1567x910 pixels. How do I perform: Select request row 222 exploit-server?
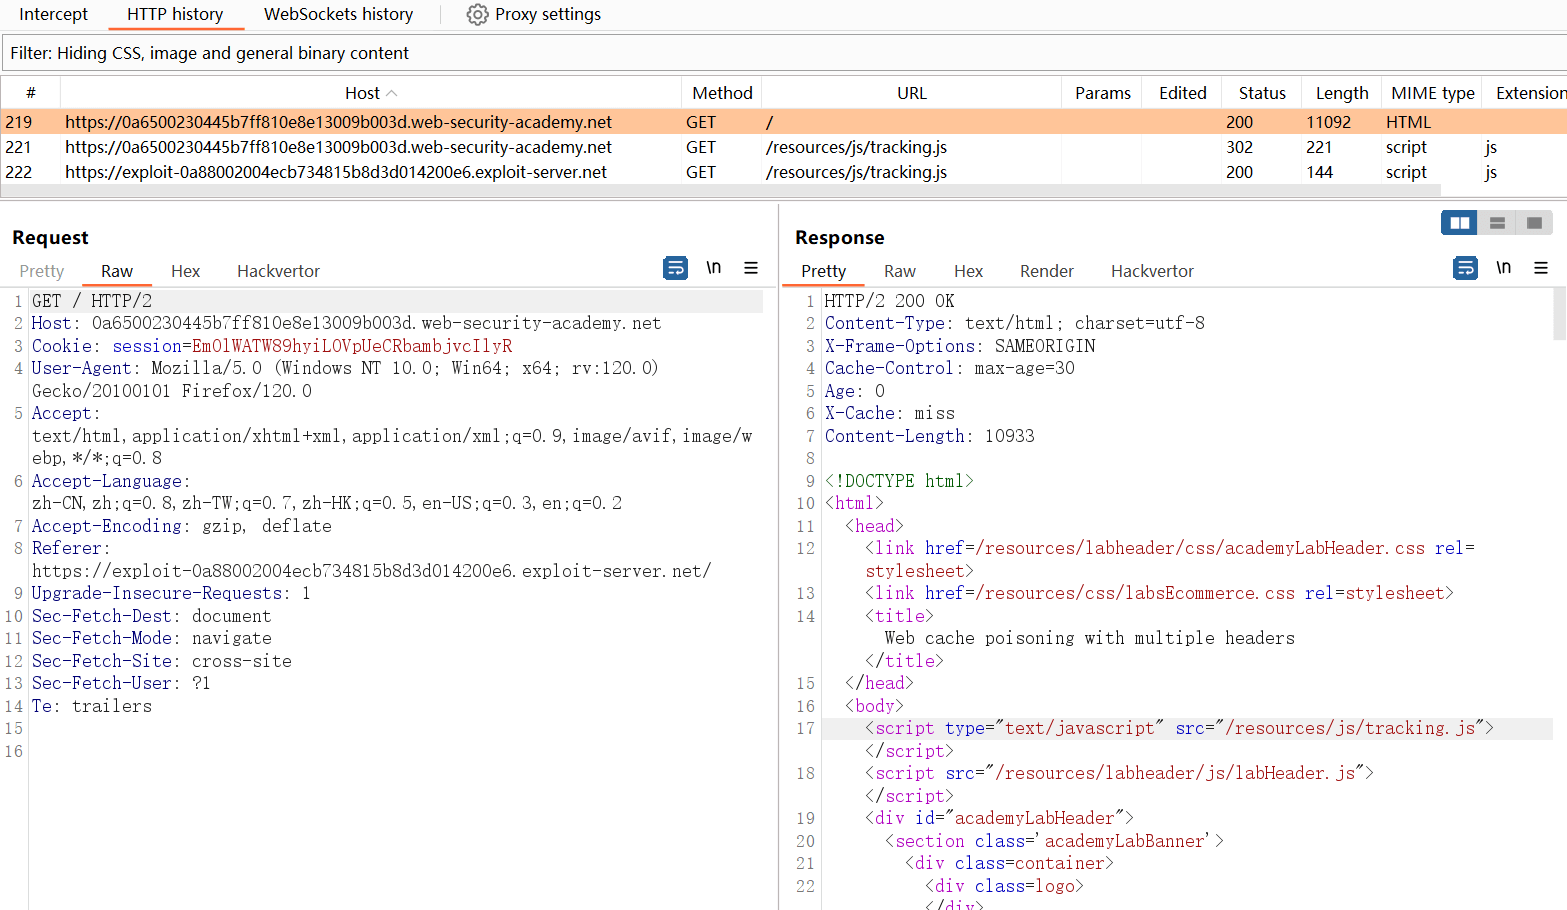click(x=335, y=172)
